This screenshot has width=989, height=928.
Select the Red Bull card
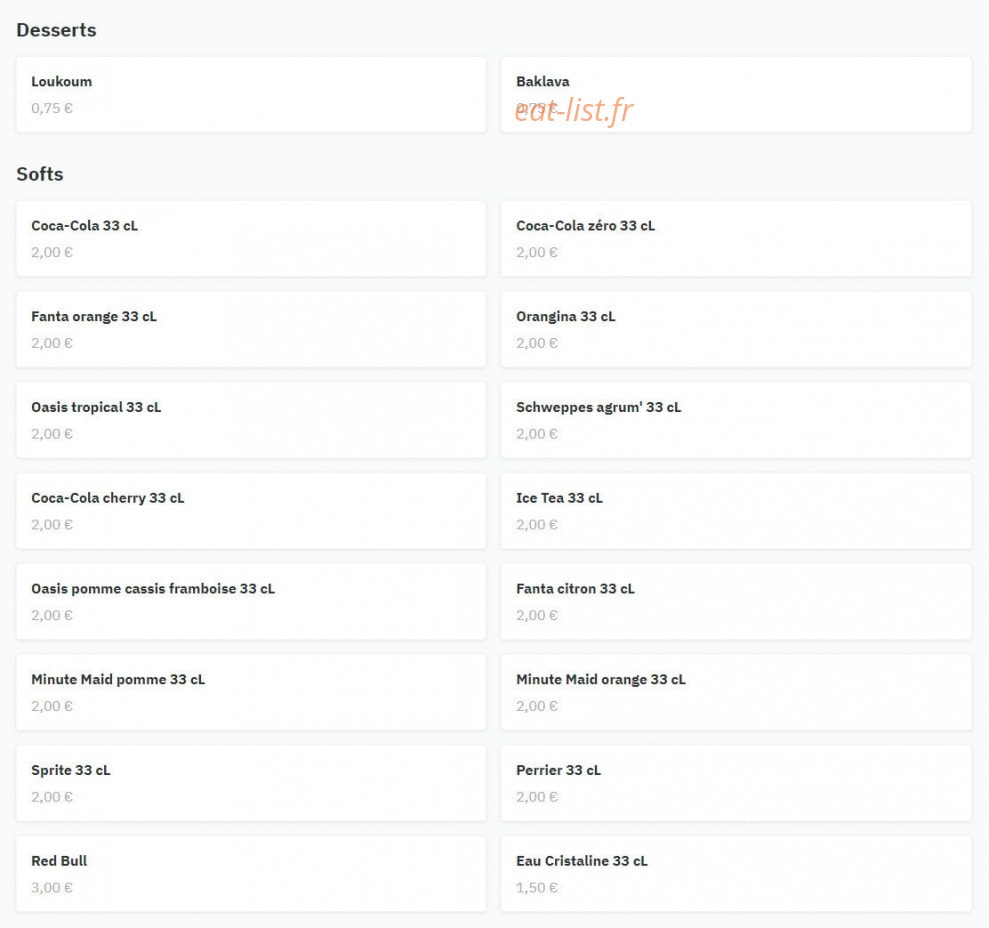(x=251, y=874)
